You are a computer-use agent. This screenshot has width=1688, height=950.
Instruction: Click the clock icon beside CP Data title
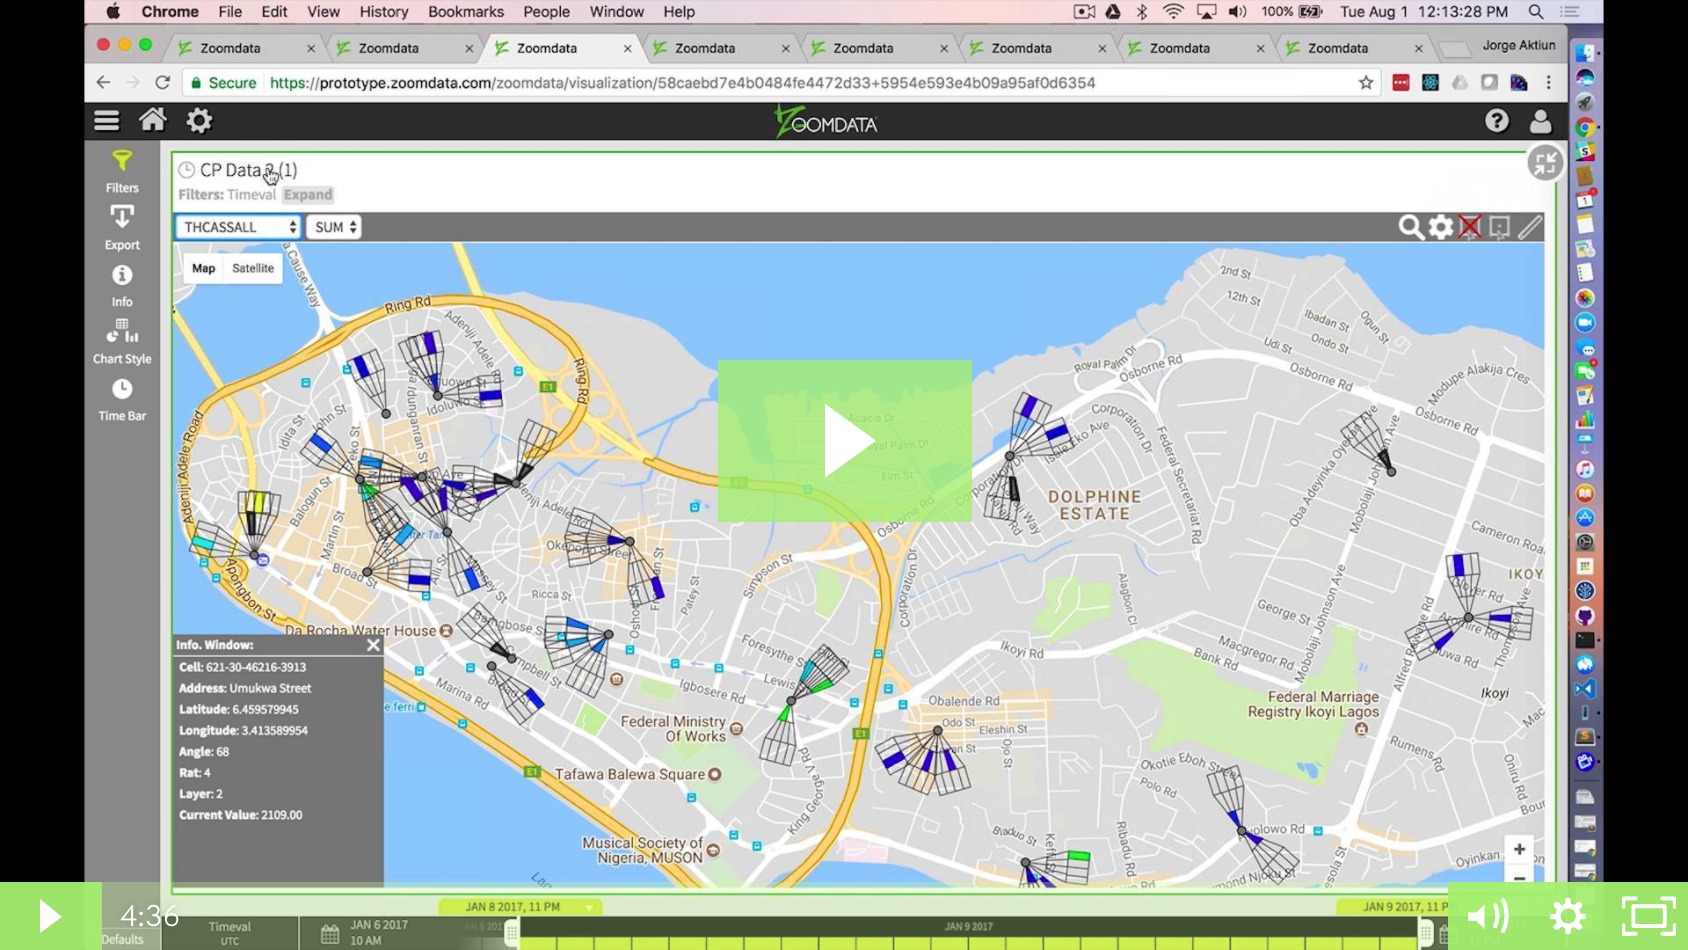[x=186, y=170]
